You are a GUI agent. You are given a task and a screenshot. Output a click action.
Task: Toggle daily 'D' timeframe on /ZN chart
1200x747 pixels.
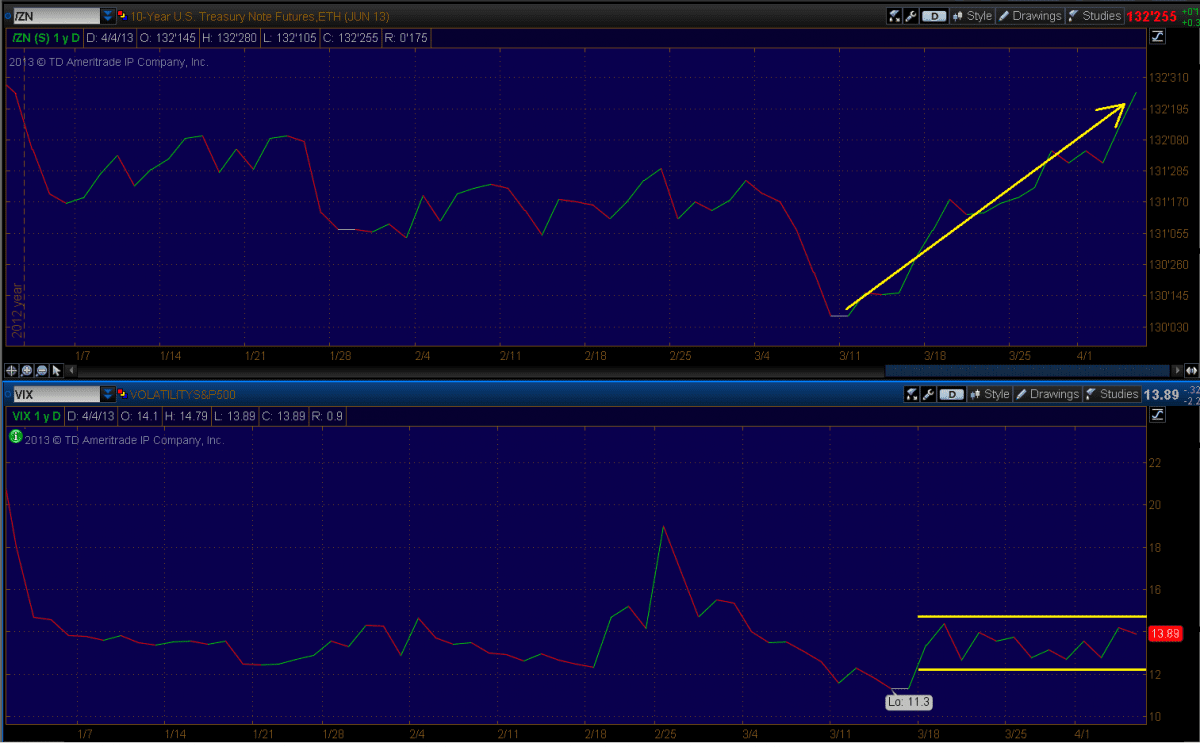click(x=933, y=16)
